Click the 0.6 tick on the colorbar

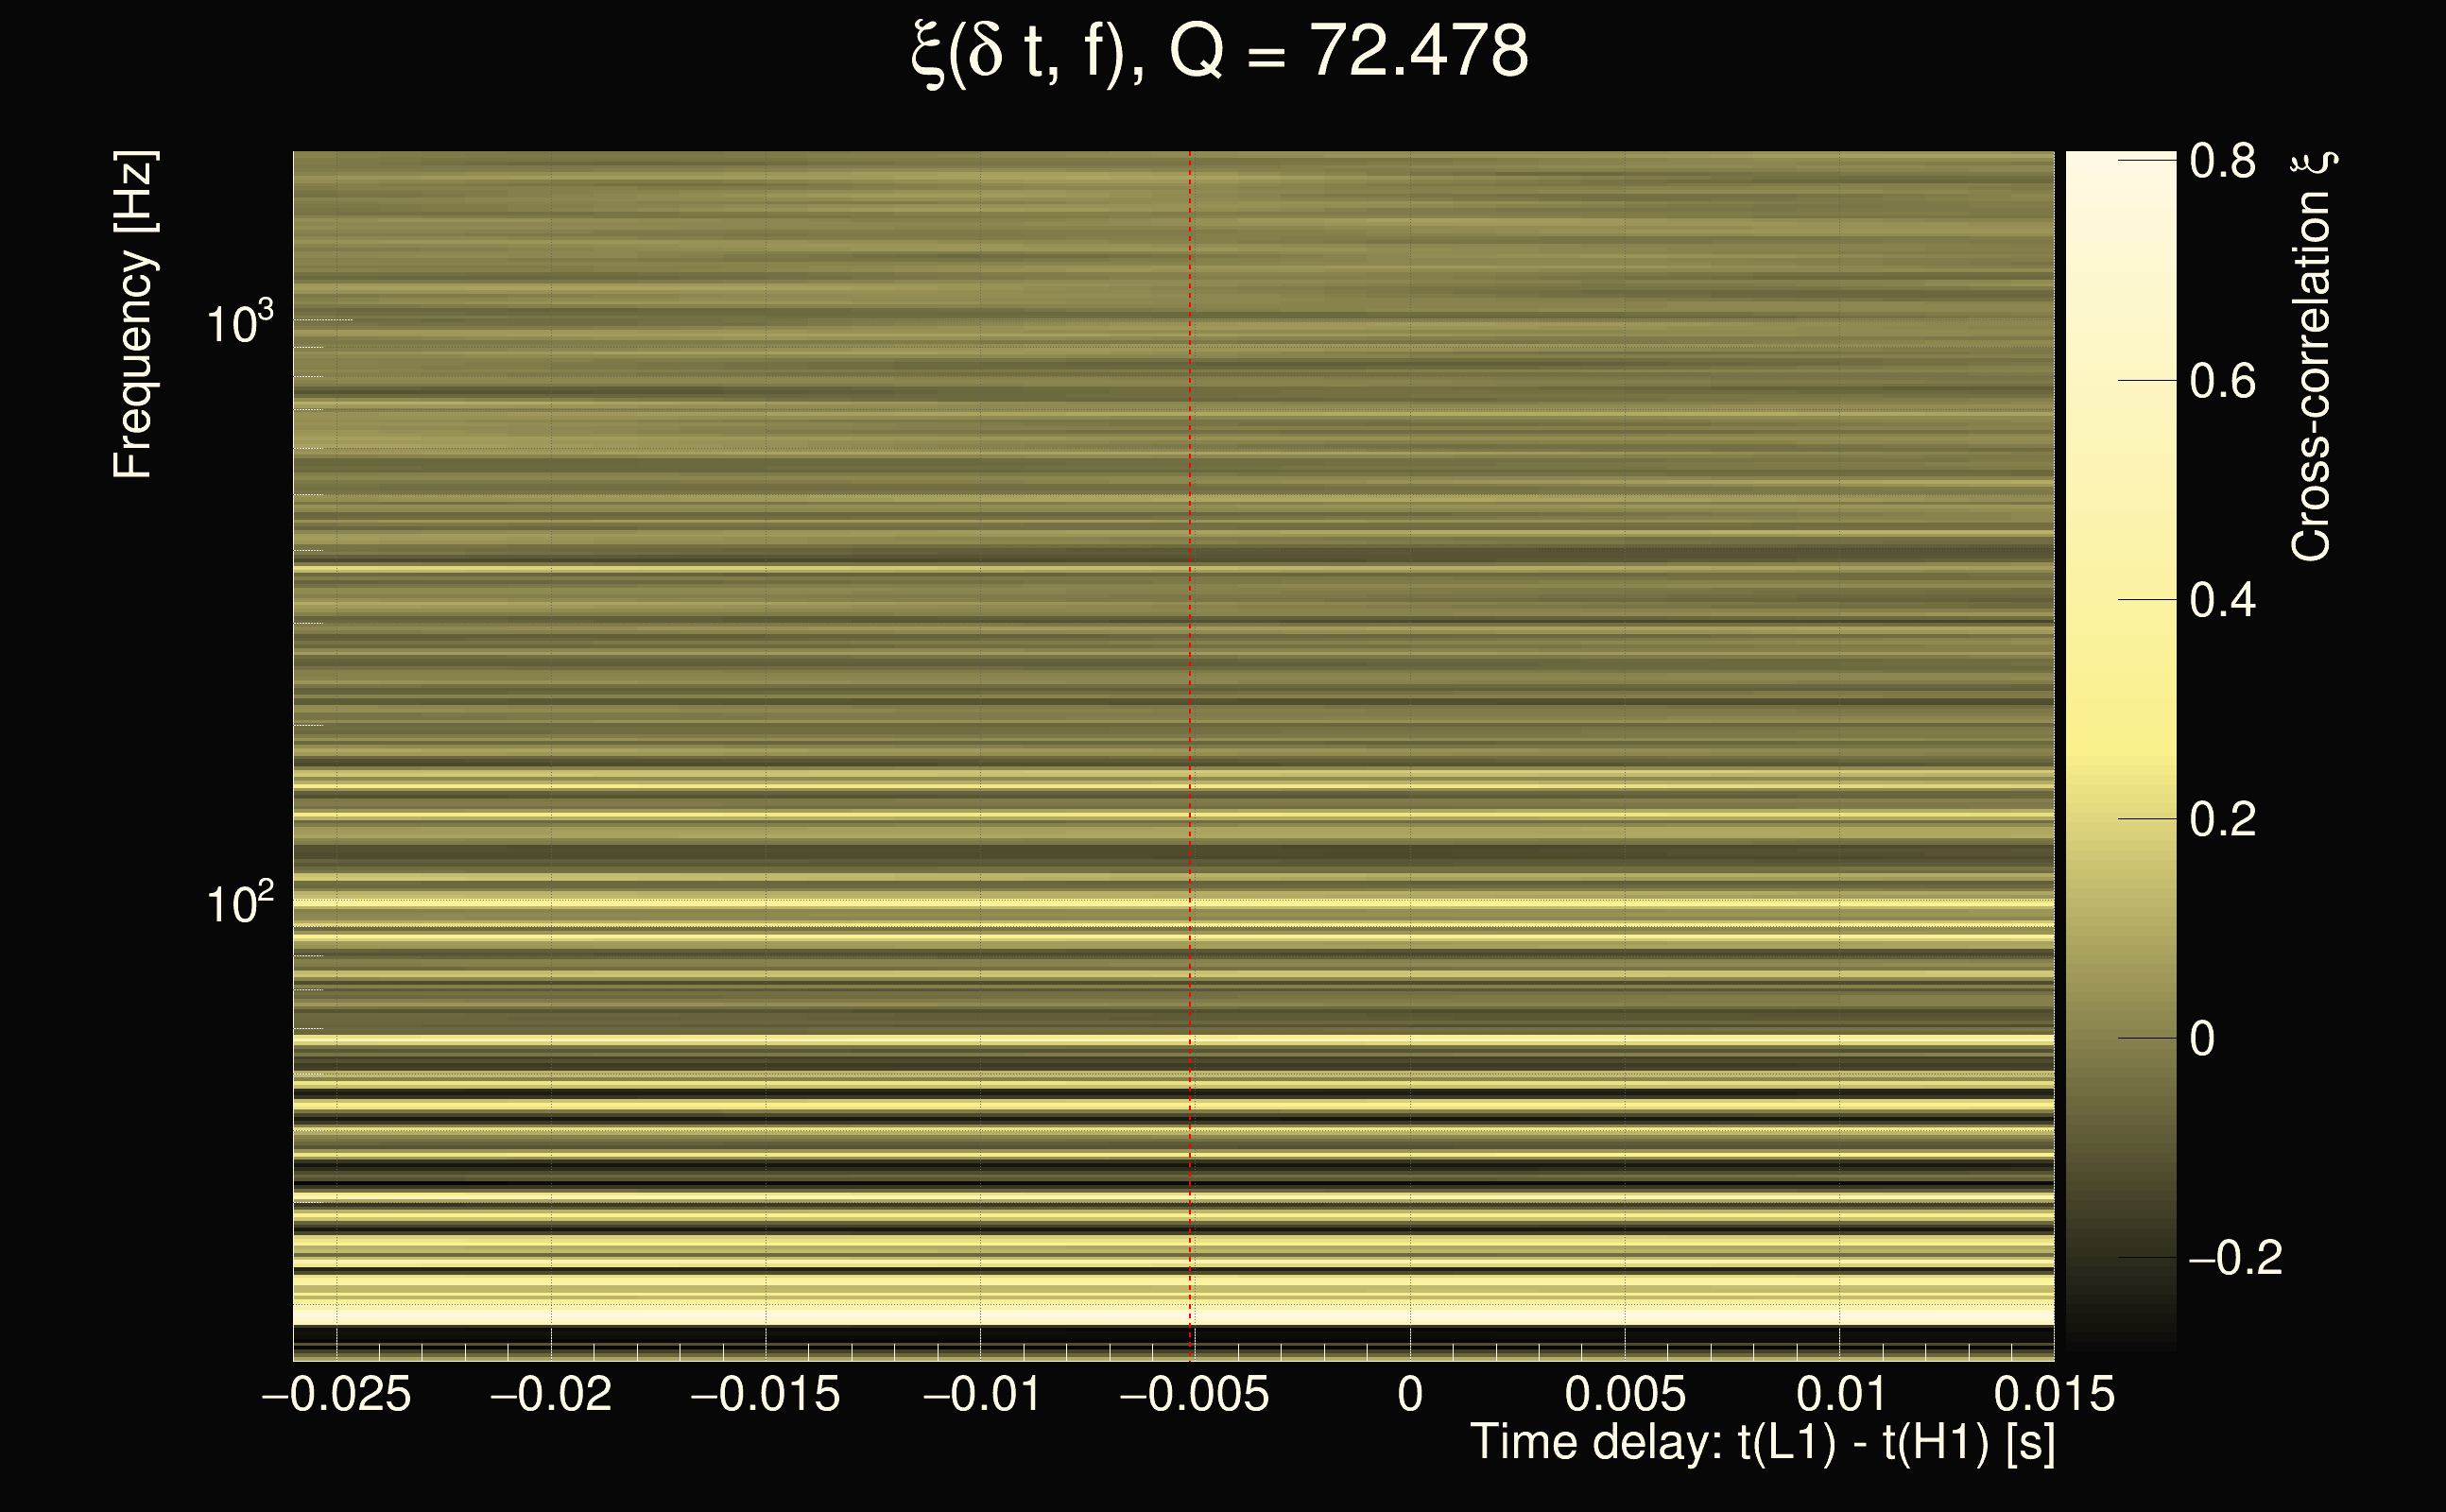tap(2222, 381)
